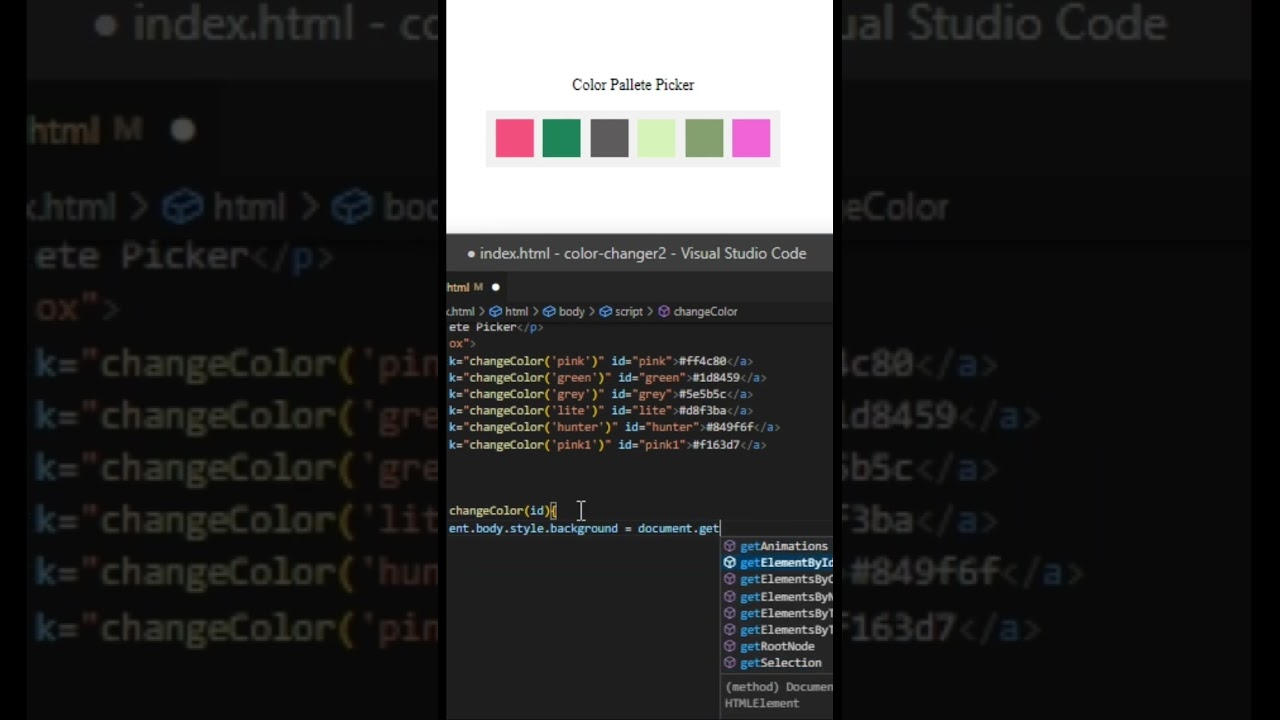The width and height of the screenshot is (1280, 720).
Task: Open the html breadcrumb segment
Action: [517, 312]
